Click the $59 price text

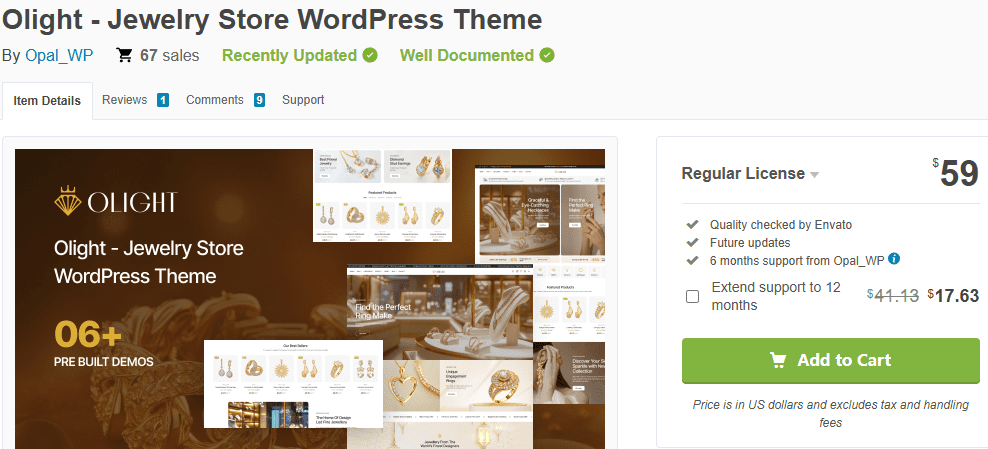click(x=956, y=173)
